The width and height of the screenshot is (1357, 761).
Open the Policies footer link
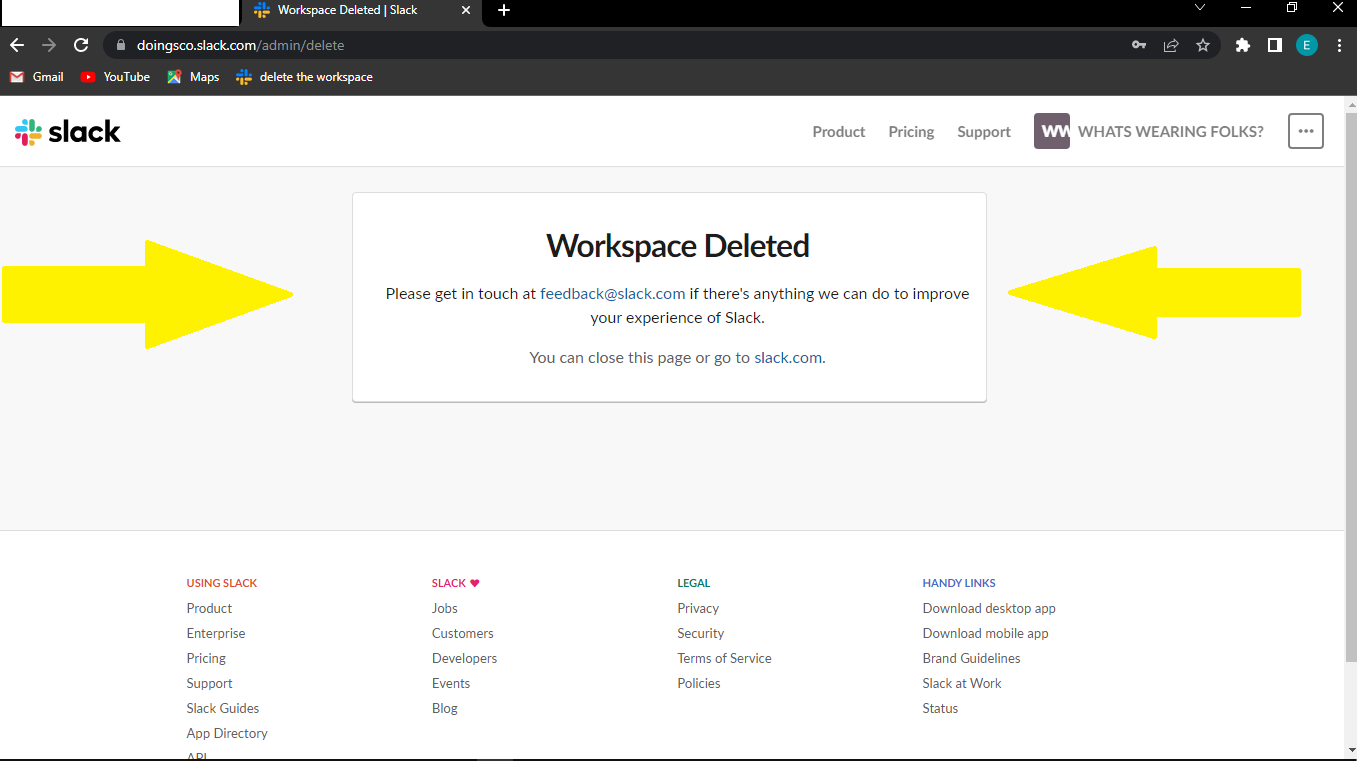(x=699, y=683)
